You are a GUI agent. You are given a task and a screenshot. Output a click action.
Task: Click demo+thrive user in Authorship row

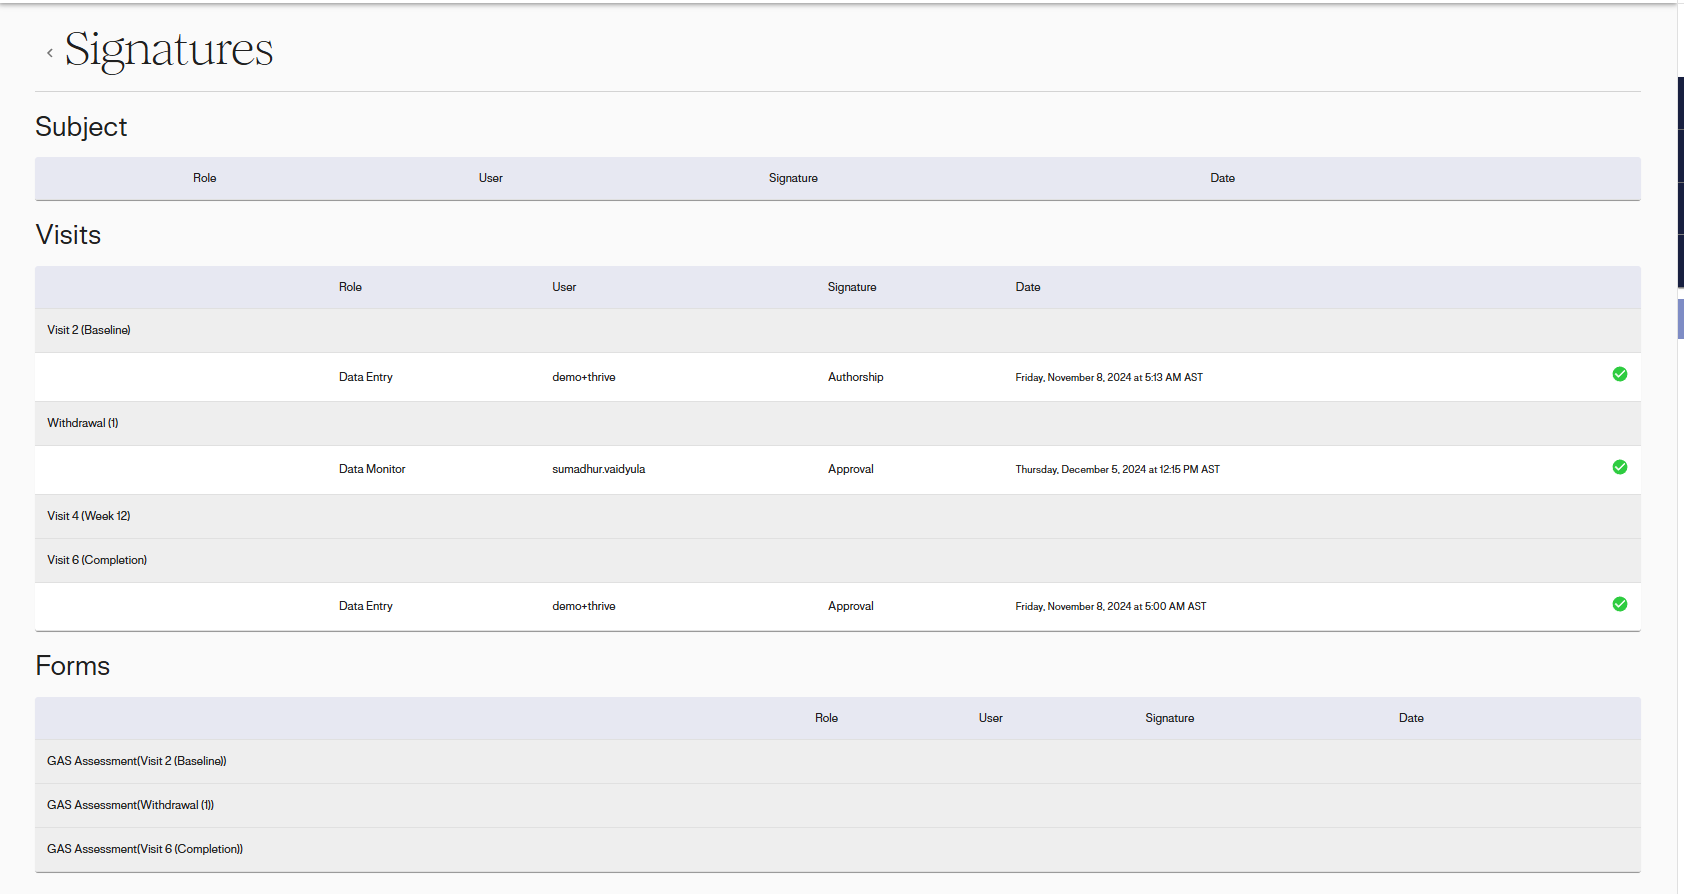pos(584,377)
